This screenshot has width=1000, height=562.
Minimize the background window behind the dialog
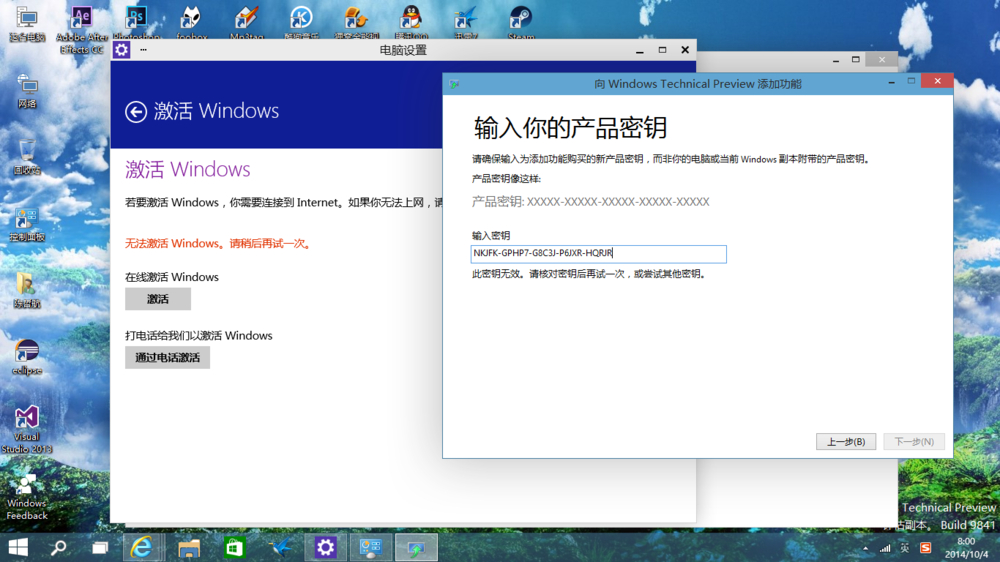pyautogui.click(x=835, y=60)
